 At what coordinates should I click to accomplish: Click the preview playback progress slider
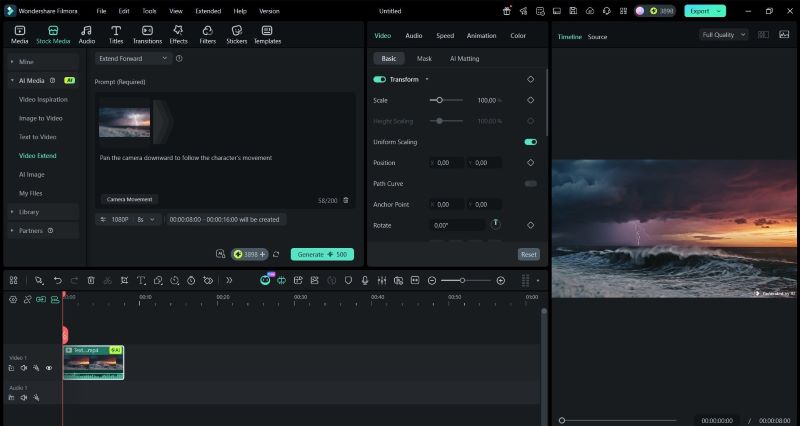(x=617, y=420)
